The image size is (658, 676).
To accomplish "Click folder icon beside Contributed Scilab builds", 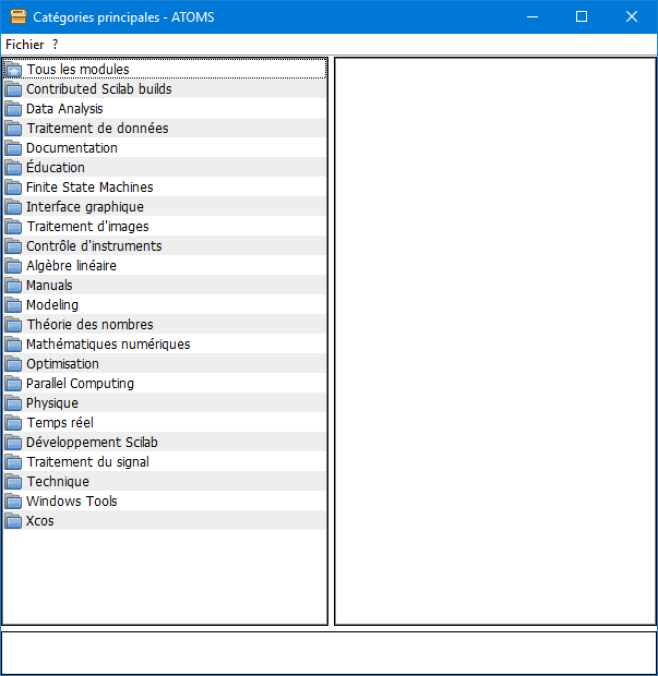I will pos(14,89).
